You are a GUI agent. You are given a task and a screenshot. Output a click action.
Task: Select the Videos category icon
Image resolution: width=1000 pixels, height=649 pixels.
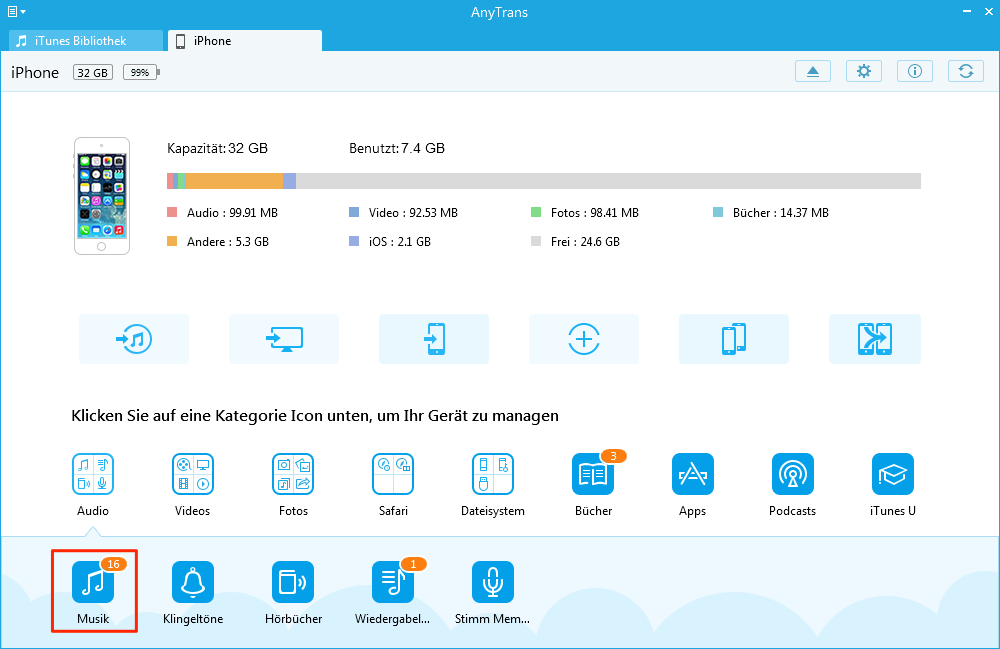pos(193,474)
